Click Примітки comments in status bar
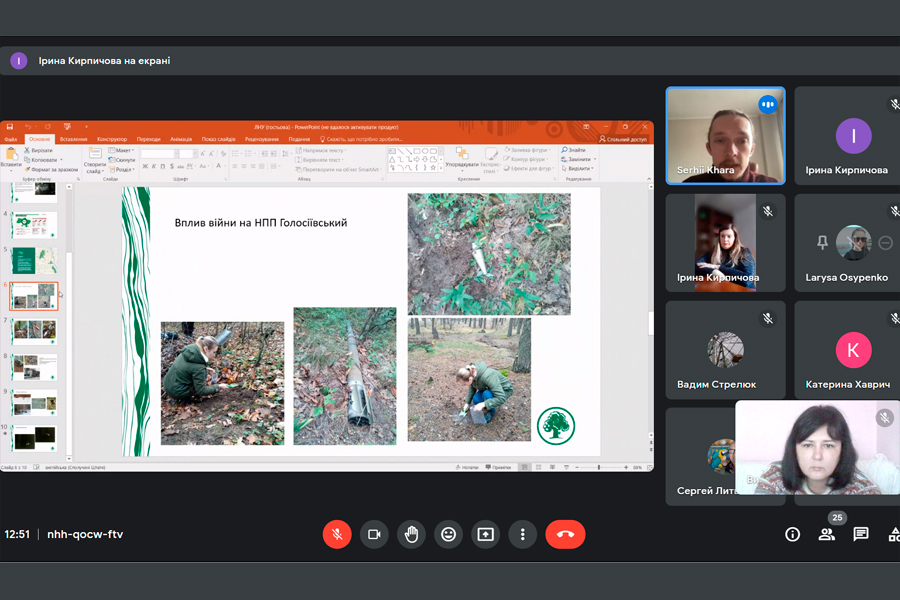 tap(498, 467)
